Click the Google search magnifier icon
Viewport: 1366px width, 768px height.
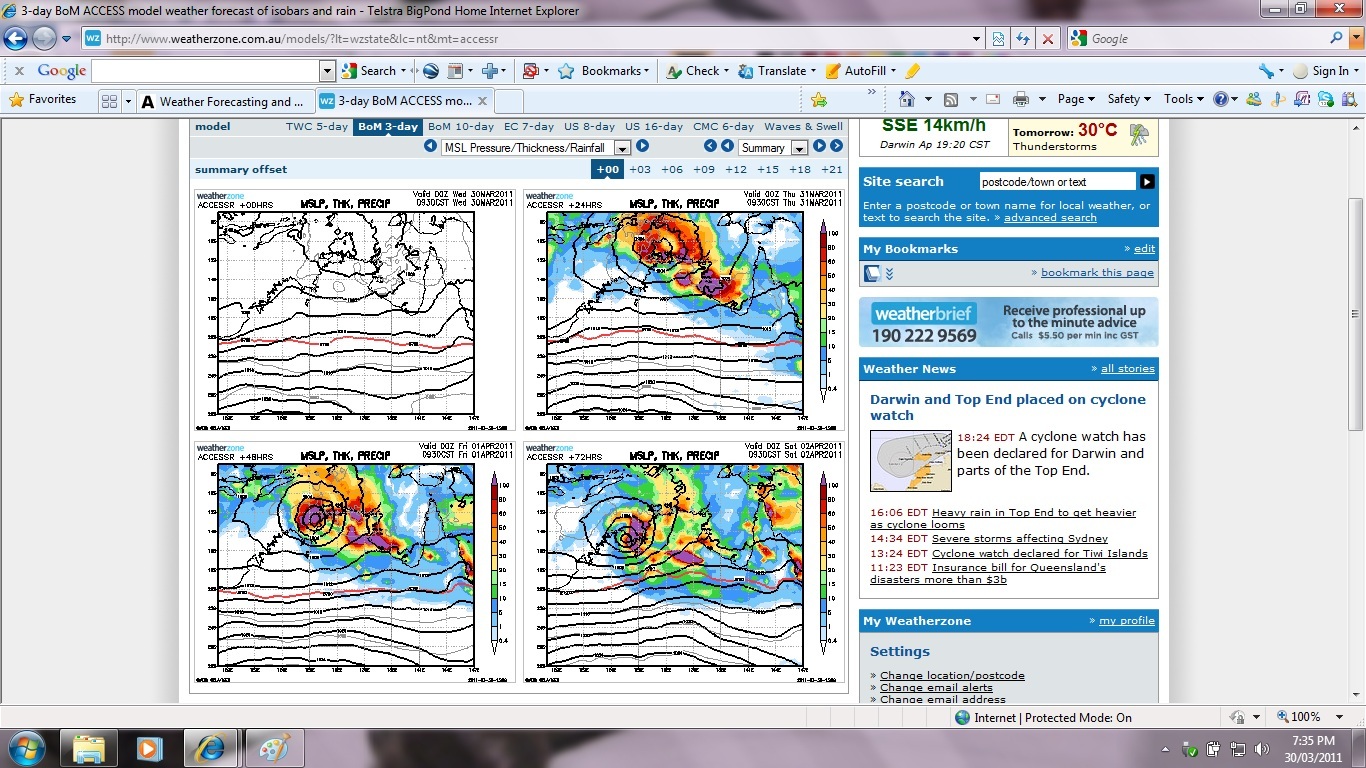(1337, 38)
